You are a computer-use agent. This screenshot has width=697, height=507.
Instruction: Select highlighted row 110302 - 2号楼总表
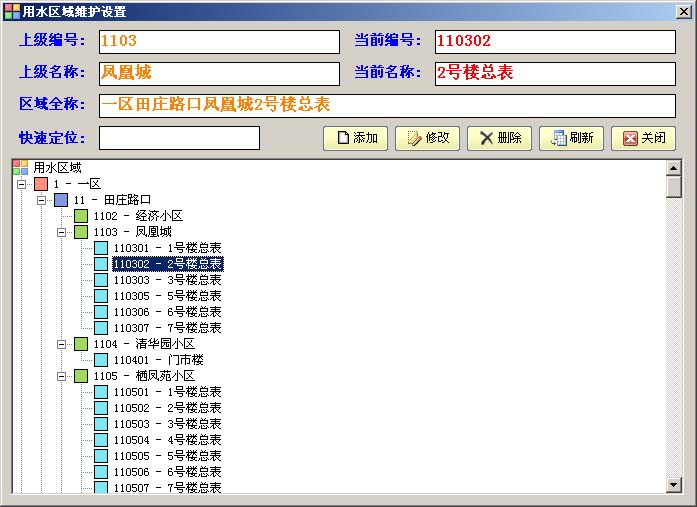point(168,264)
